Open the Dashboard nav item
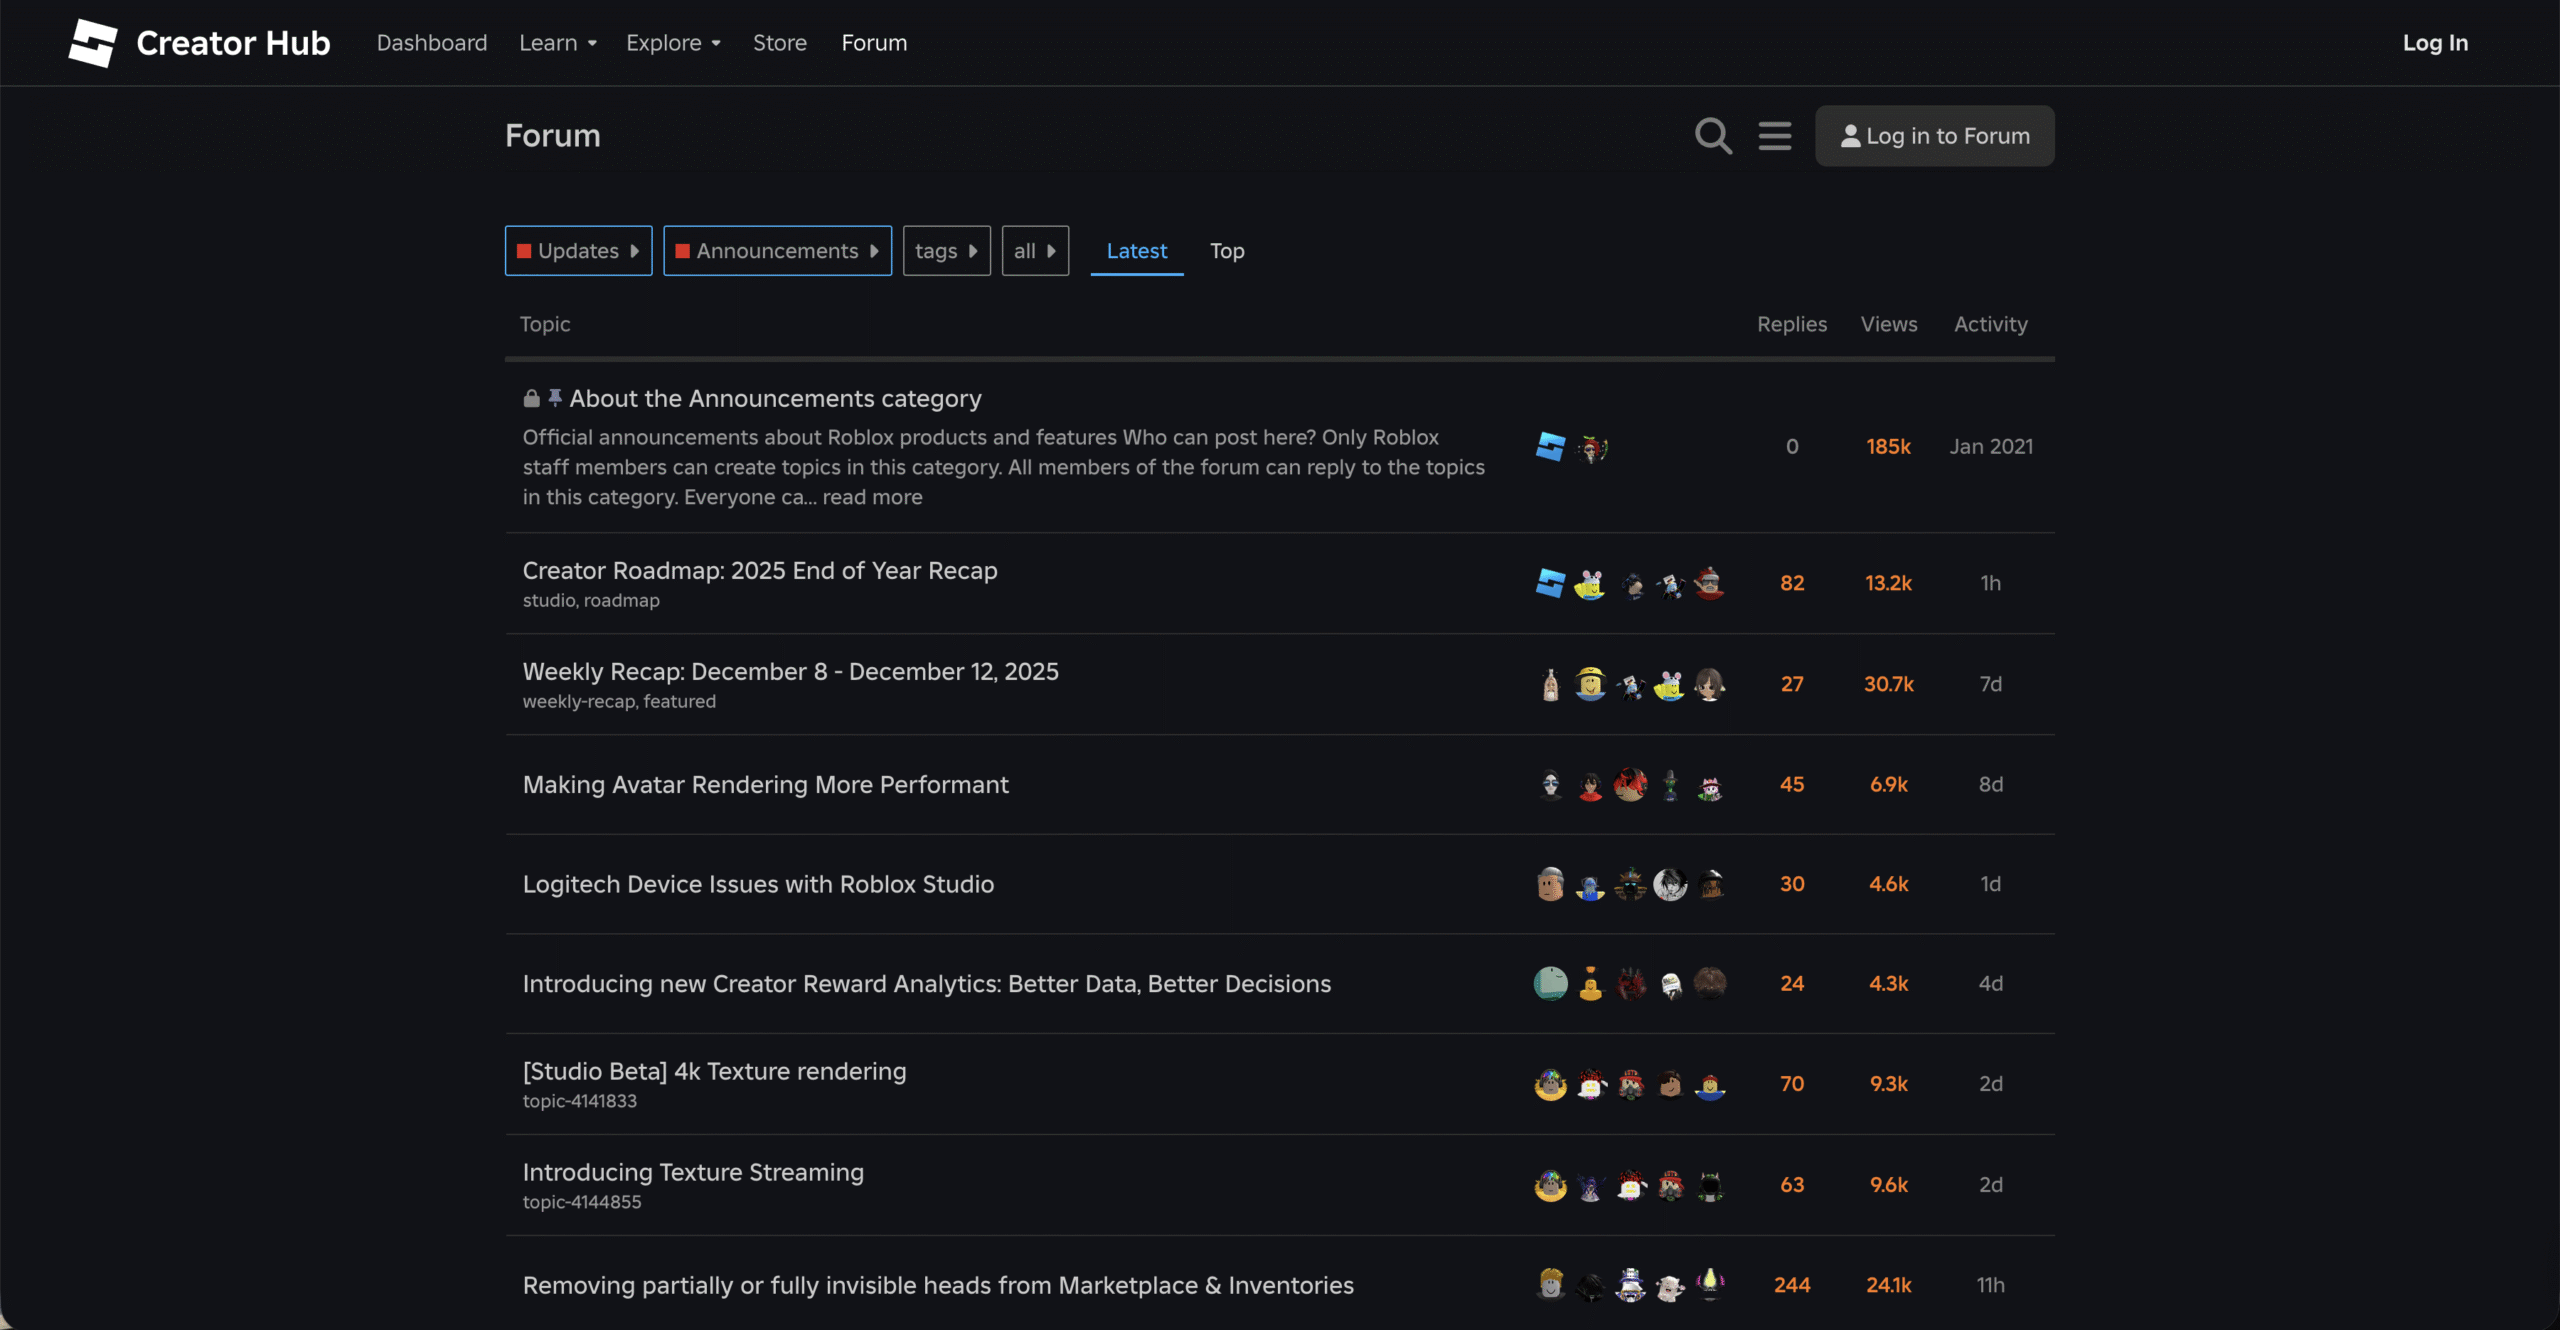Viewport: 2560px width, 1330px height. 432,43
